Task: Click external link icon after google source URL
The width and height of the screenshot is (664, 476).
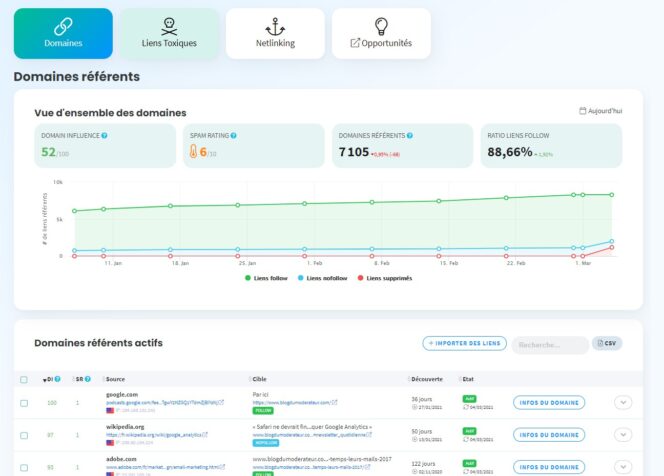Action: [221, 402]
